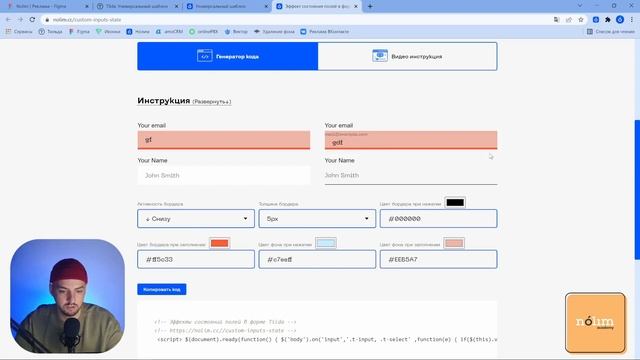Screen dimensions: 640x360
Task: Click the padlock icon in address bar
Action: (x=47, y=20)
